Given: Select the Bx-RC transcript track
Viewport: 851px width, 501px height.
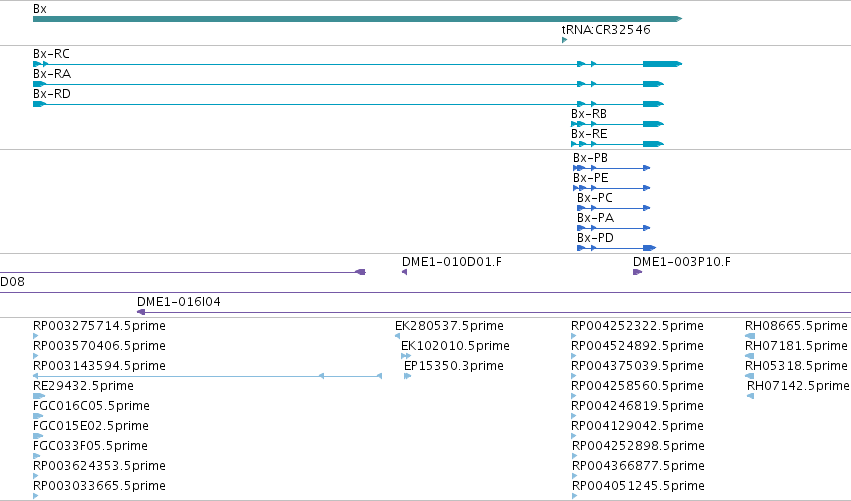Looking at the screenshot, I should (357, 64).
